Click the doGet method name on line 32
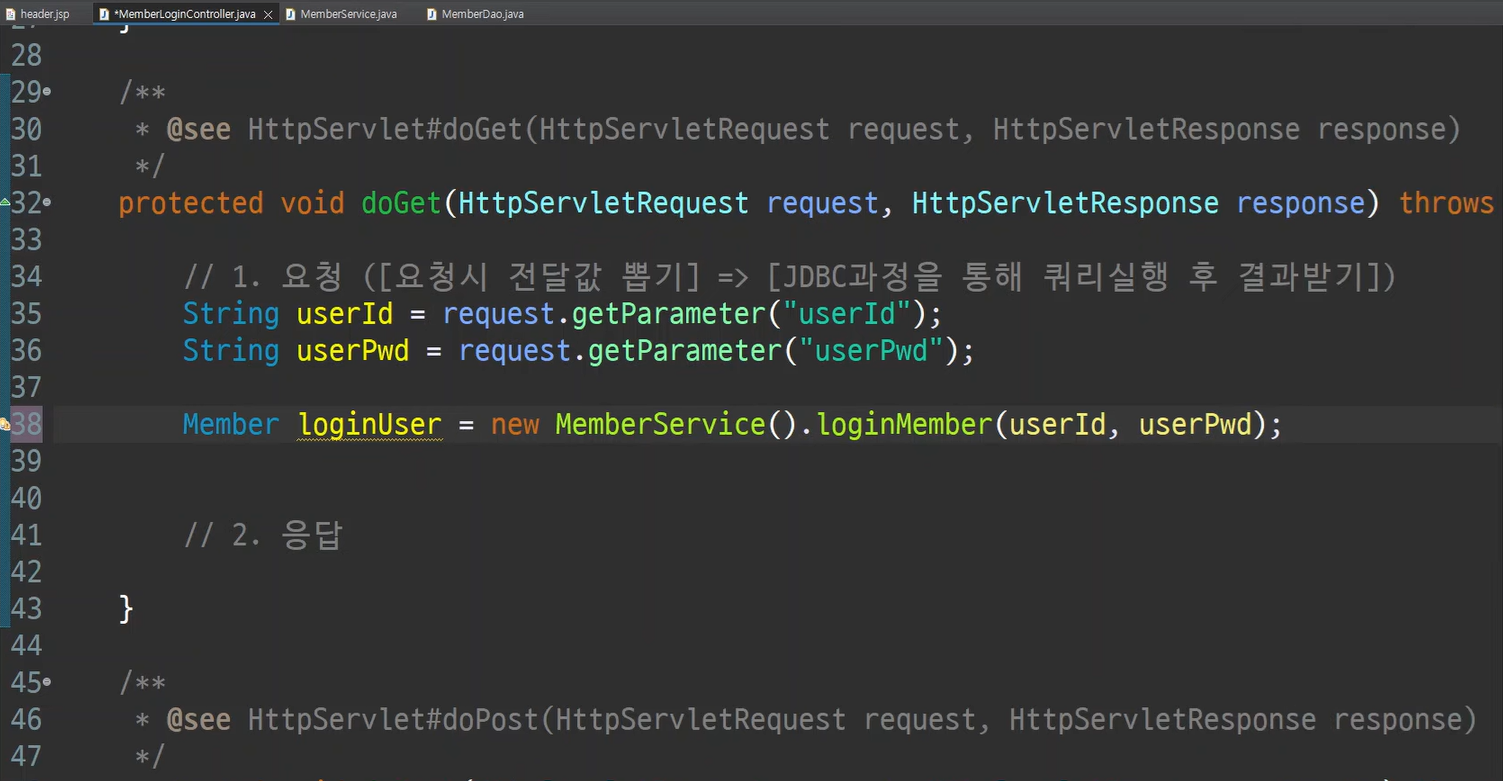 coord(401,203)
